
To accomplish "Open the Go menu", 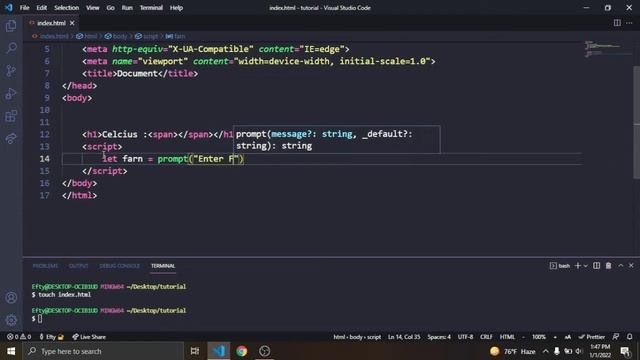I will tap(111, 8).
